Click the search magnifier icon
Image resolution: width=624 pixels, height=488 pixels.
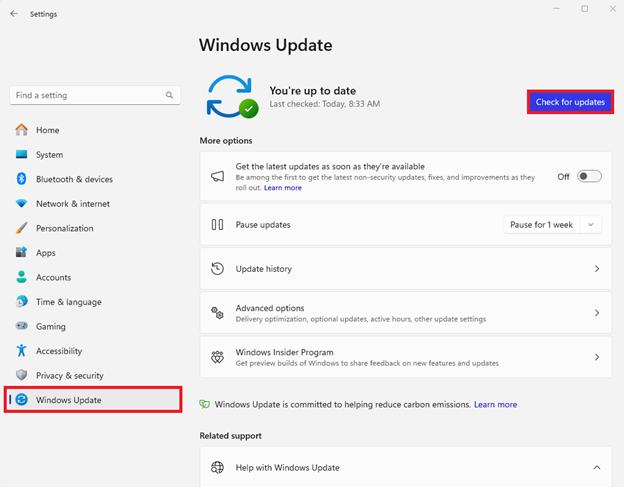pyautogui.click(x=170, y=95)
